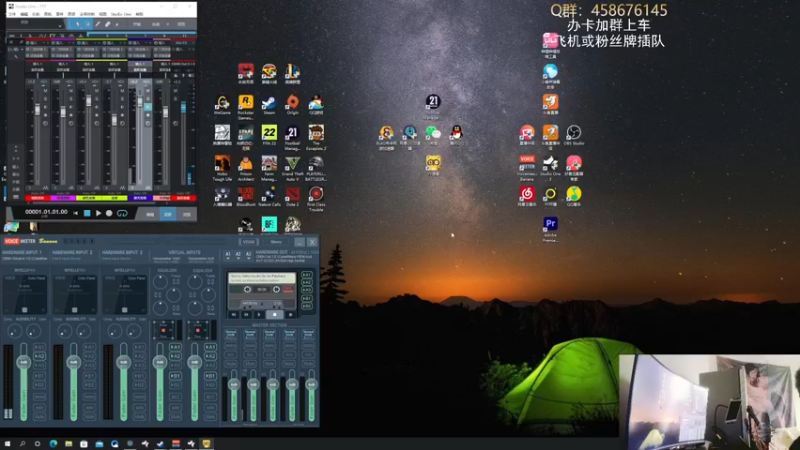Select the Arrow tool in Studio One
This screenshot has width=800, height=450.
click(78, 24)
